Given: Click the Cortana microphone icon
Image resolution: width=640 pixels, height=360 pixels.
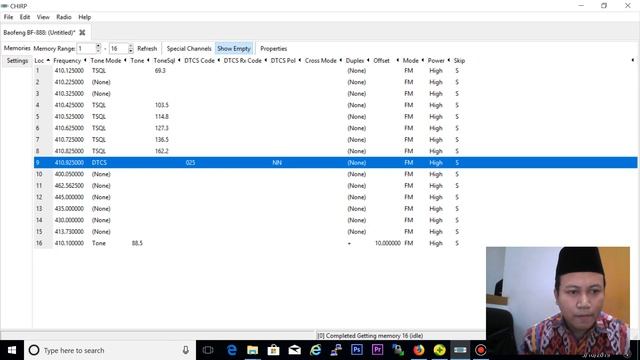Looking at the screenshot, I should [186, 350].
